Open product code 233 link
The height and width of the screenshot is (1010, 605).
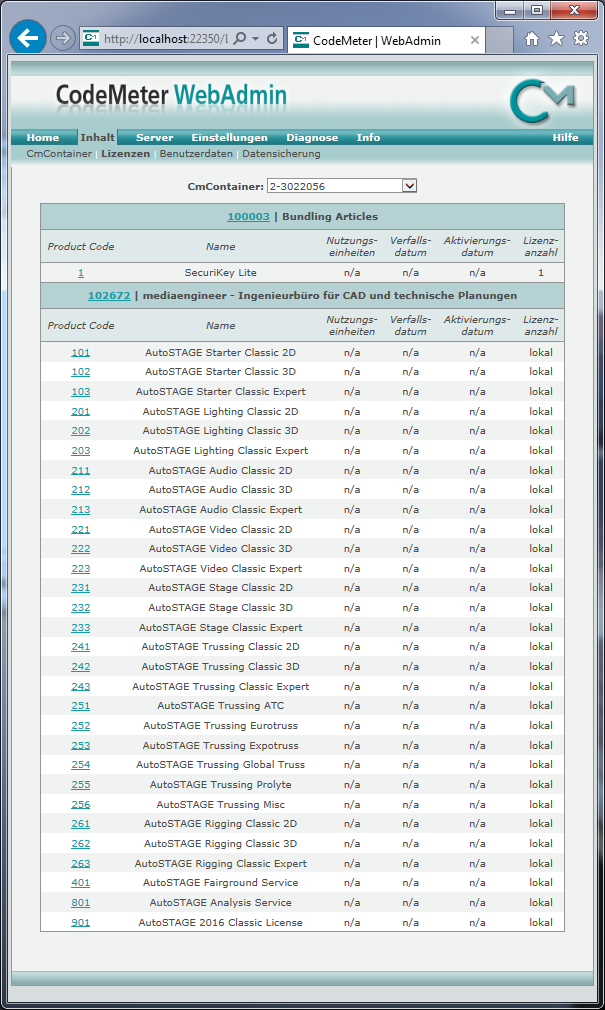[81, 627]
